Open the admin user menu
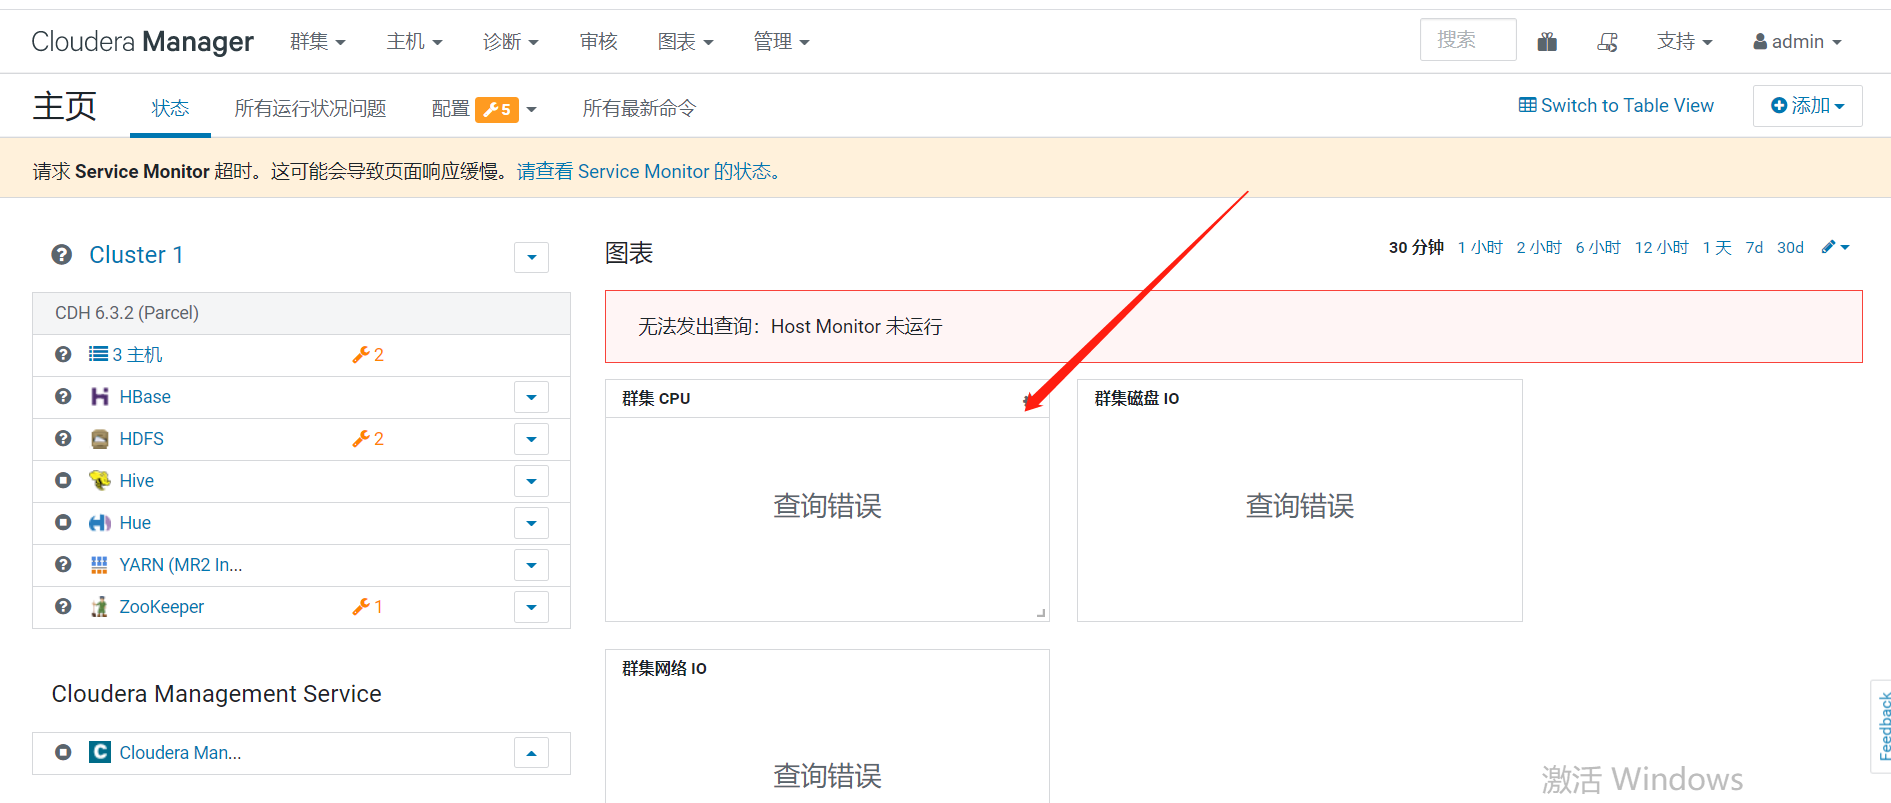The width and height of the screenshot is (1891, 803). click(x=1797, y=42)
